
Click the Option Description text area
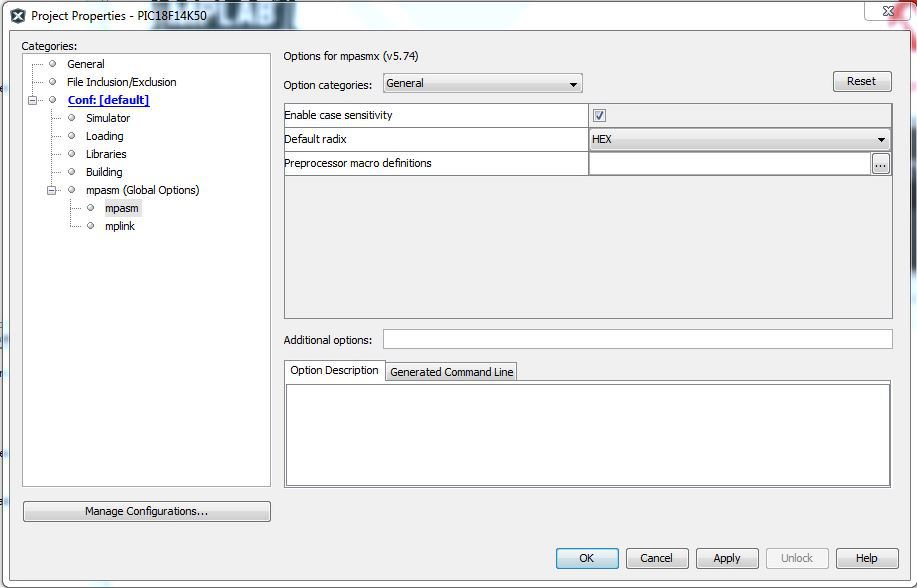point(588,435)
